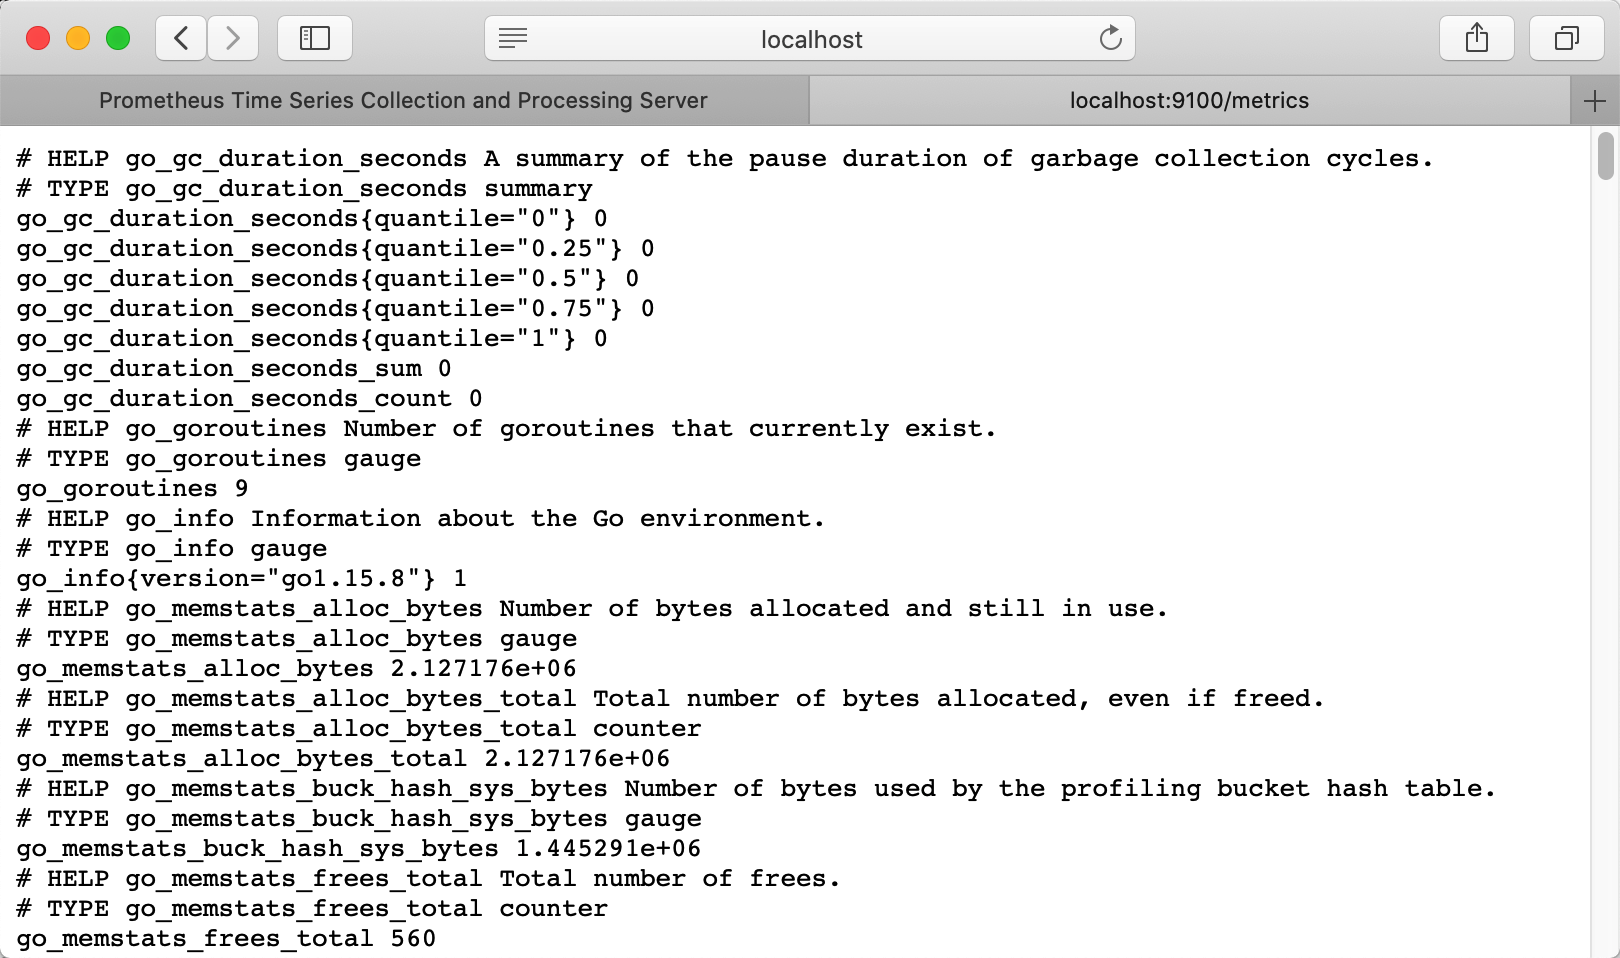Image resolution: width=1620 pixels, height=958 pixels.
Task: Click the go_info version go1.15.8 line
Action: click(242, 579)
